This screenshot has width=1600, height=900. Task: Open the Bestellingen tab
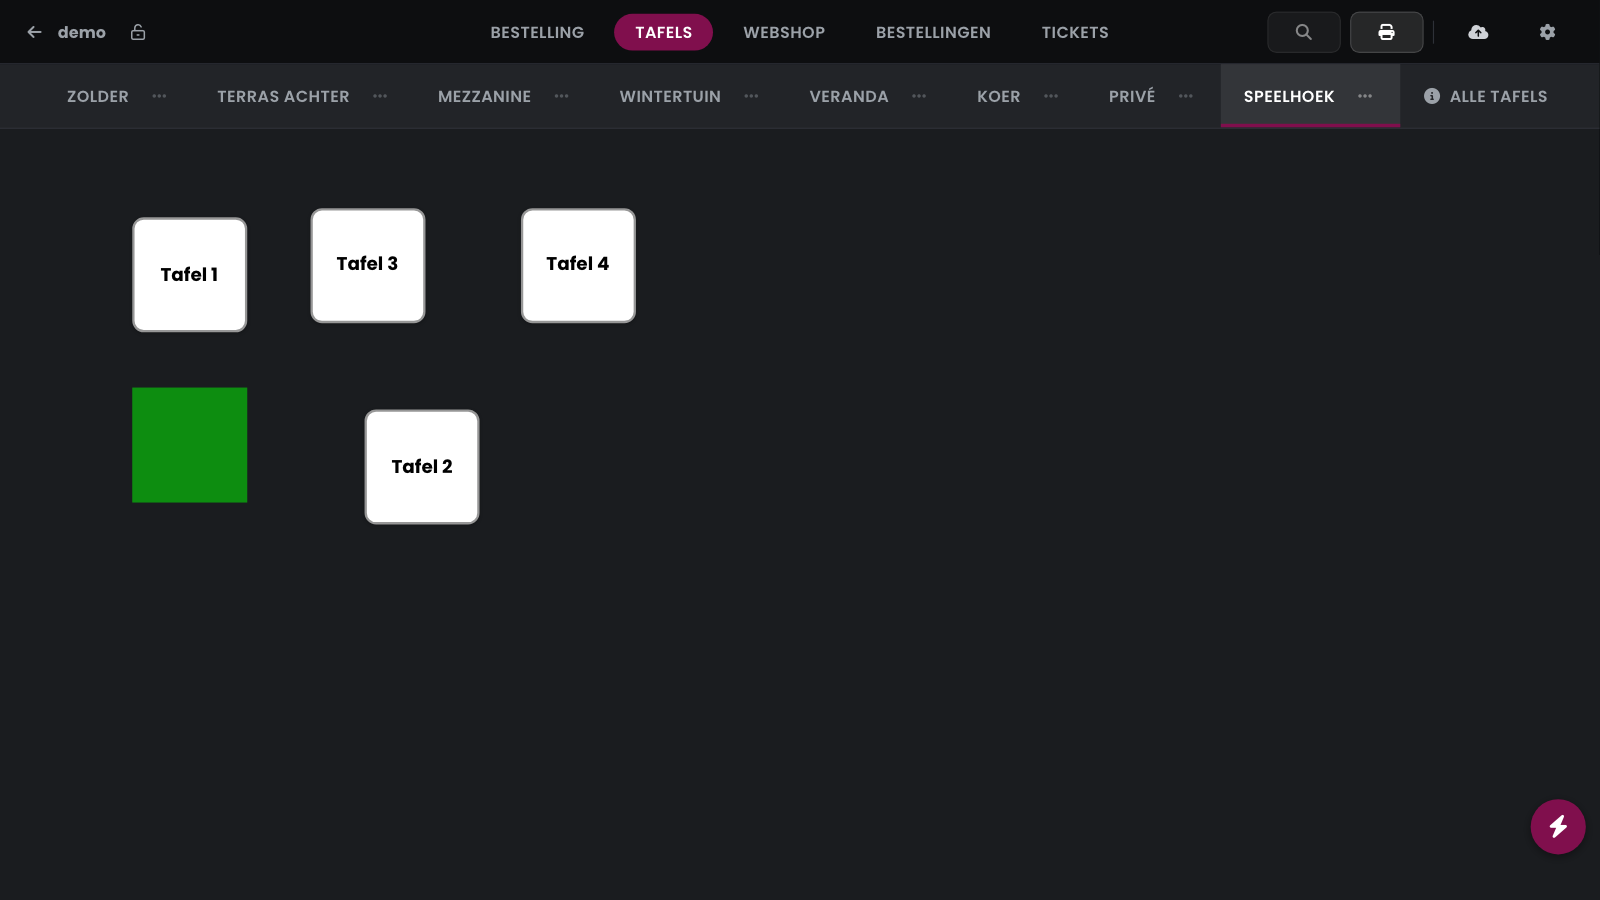point(933,32)
